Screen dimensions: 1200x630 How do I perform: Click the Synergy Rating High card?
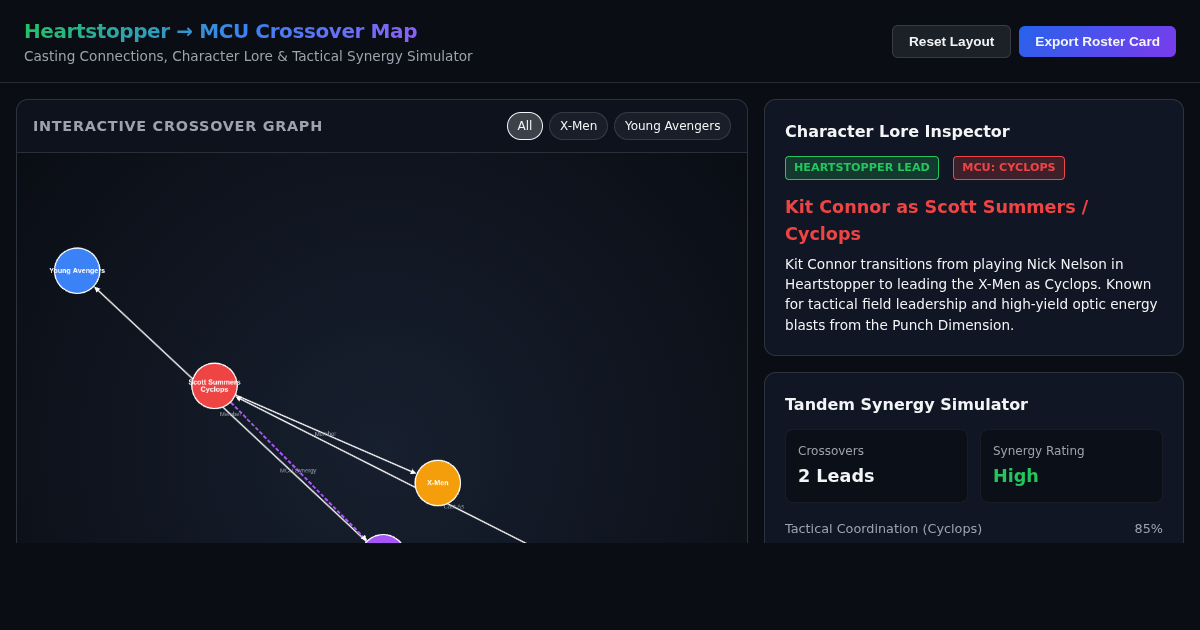[x=1071, y=466]
